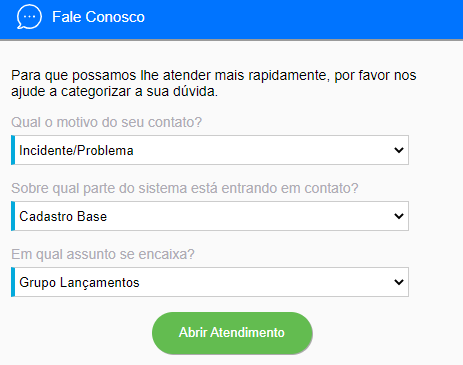Click the chevron arrow beside Cadastro Base
Viewport: 463px width, 365px height.
click(x=399, y=216)
